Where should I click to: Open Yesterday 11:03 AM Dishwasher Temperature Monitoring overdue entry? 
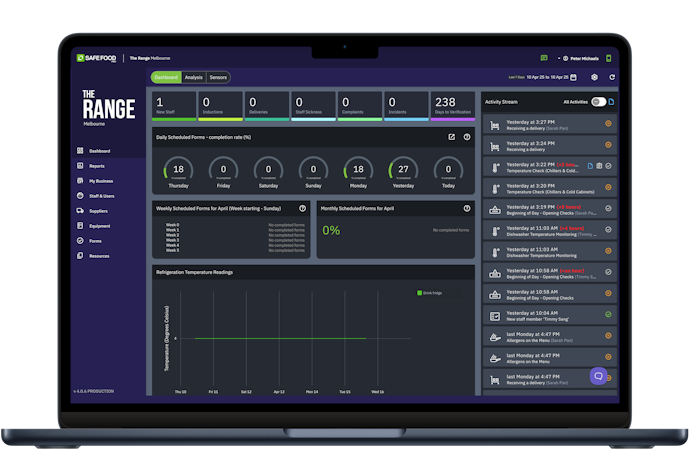[550, 230]
